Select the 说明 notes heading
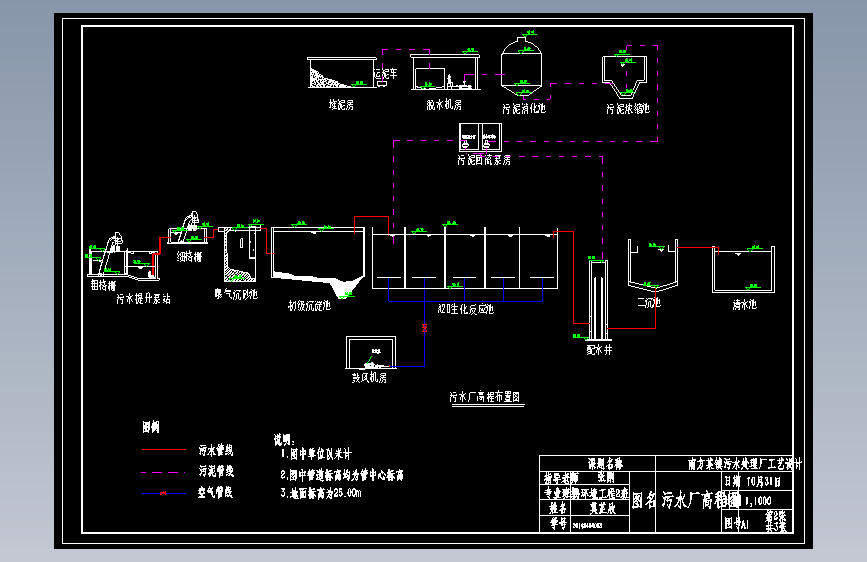 285,440
